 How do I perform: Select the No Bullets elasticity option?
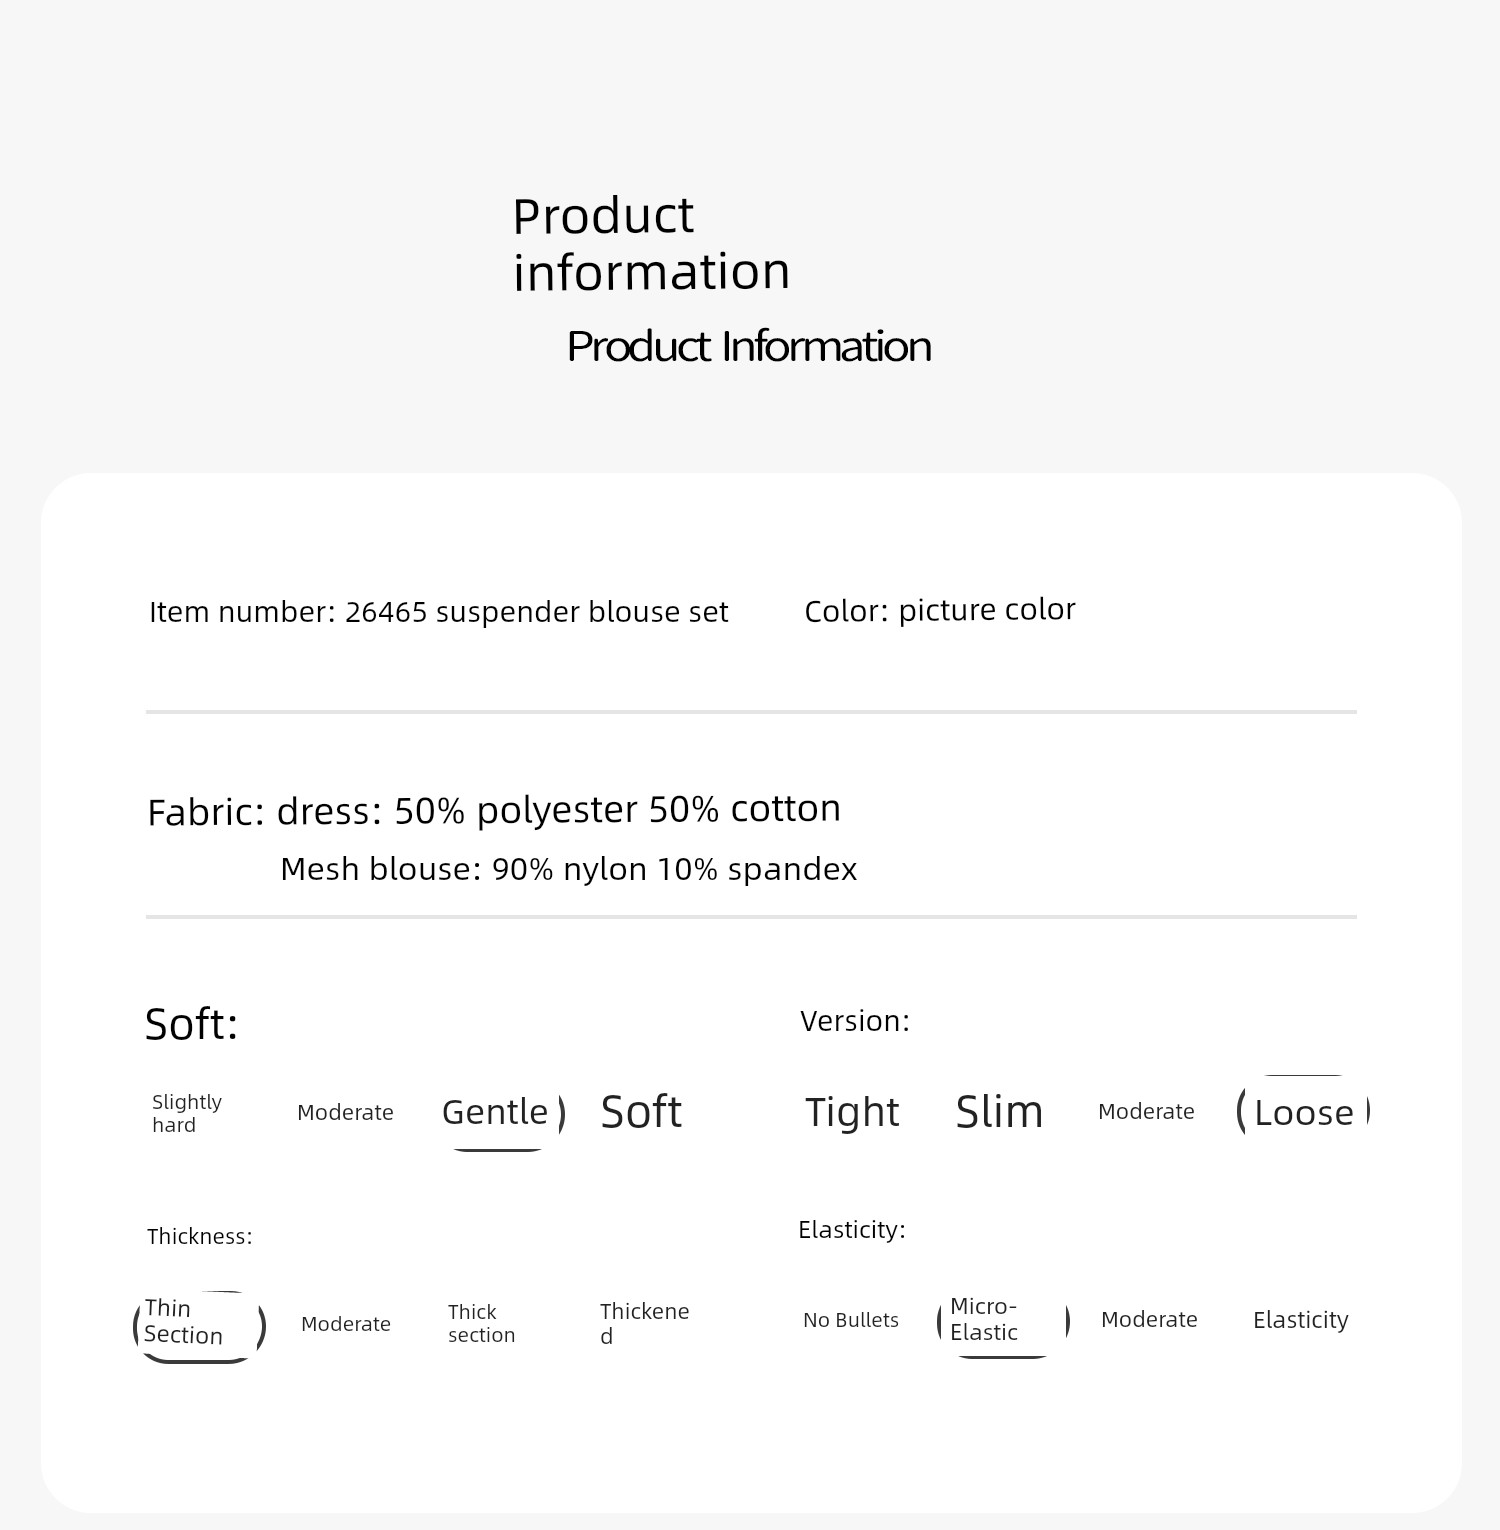851,1320
